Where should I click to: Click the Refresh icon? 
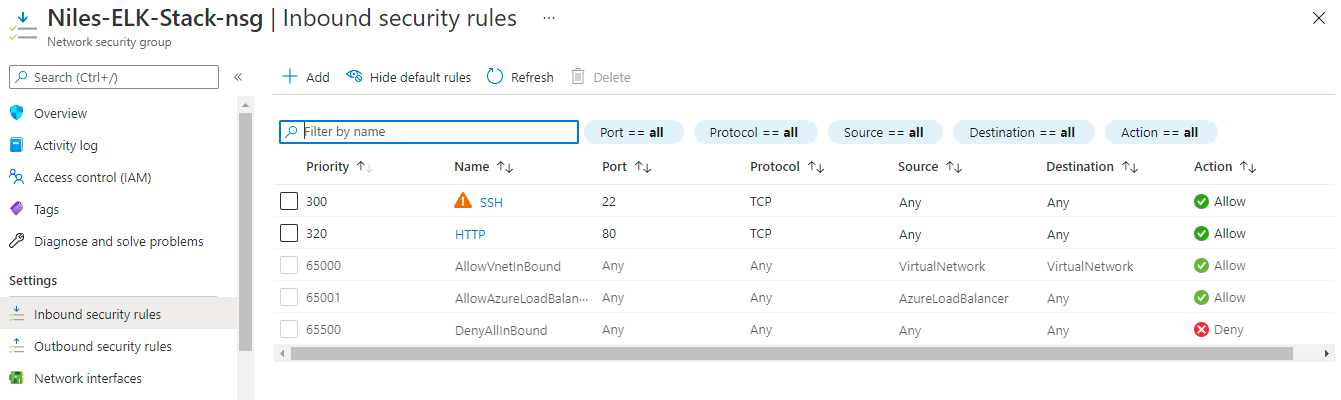495,77
